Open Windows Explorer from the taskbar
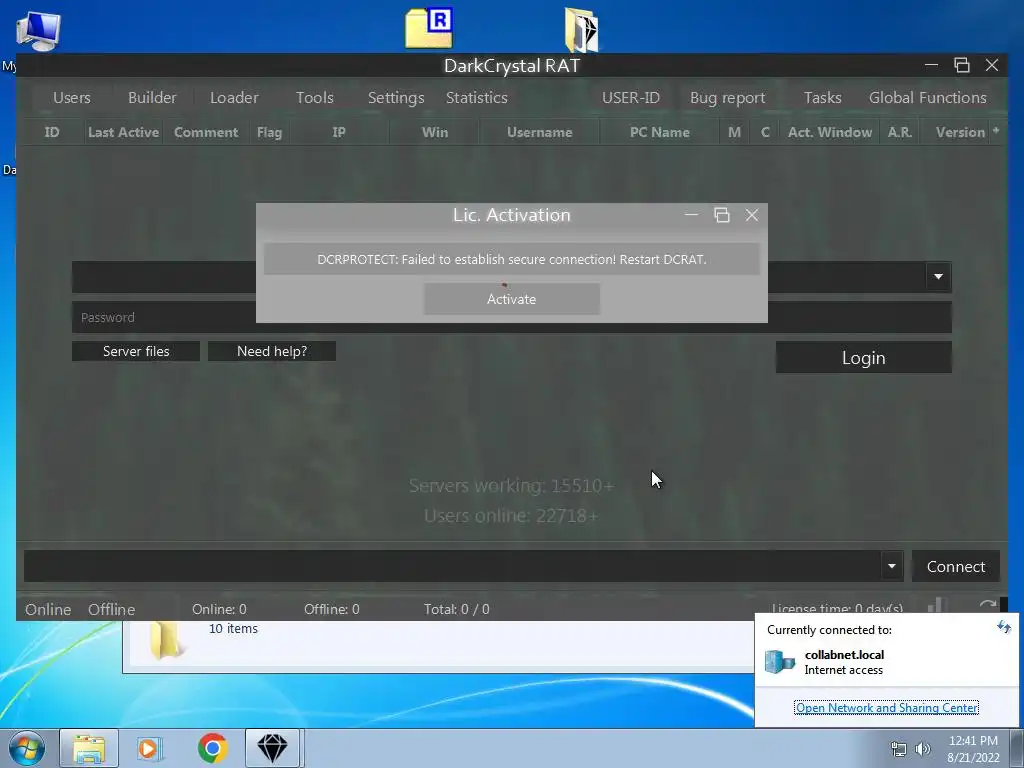This screenshot has width=1024, height=768. click(x=89, y=748)
